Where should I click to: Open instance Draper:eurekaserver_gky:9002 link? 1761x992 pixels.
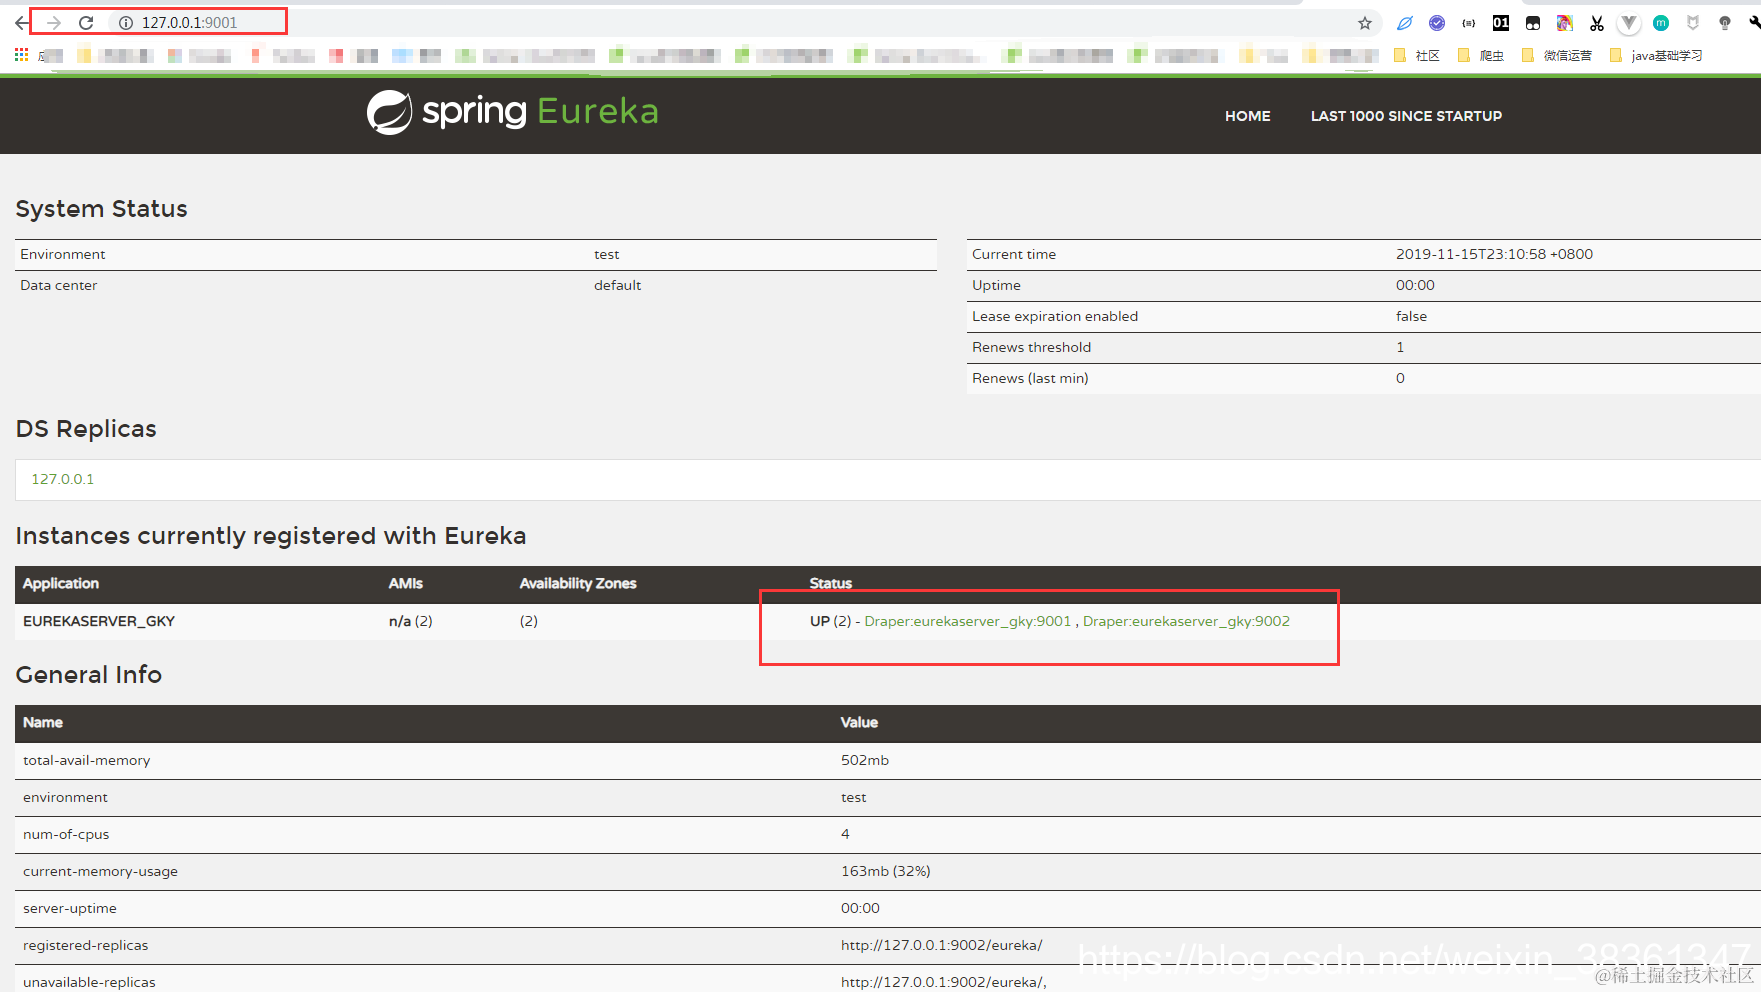1186,621
